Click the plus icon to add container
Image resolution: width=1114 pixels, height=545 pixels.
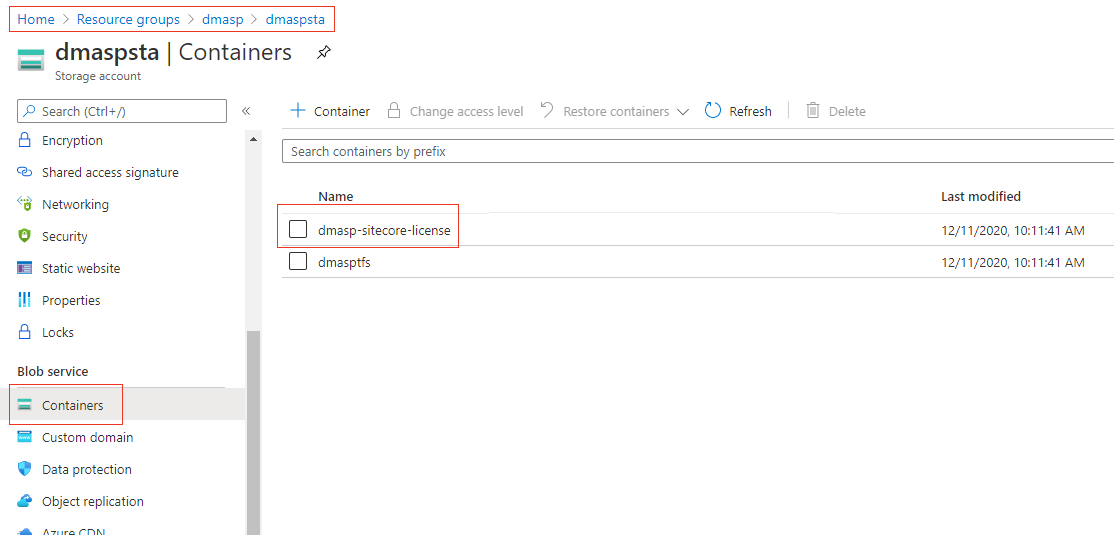[298, 111]
